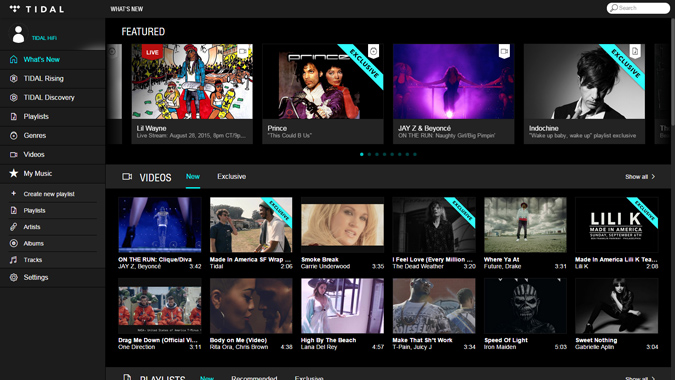The width and height of the screenshot is (675, 380).
Task: Click the My Music star icon
Action: (14, 173)
